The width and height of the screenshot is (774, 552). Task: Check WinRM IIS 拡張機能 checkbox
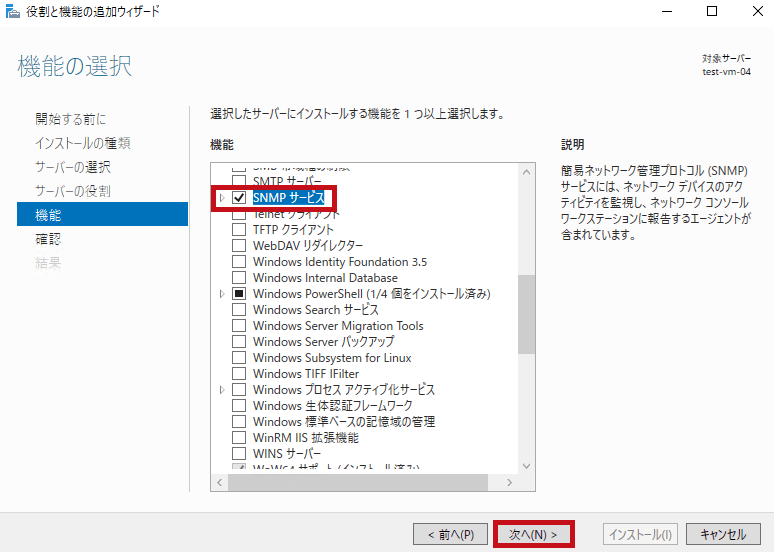tap(239, 437)
